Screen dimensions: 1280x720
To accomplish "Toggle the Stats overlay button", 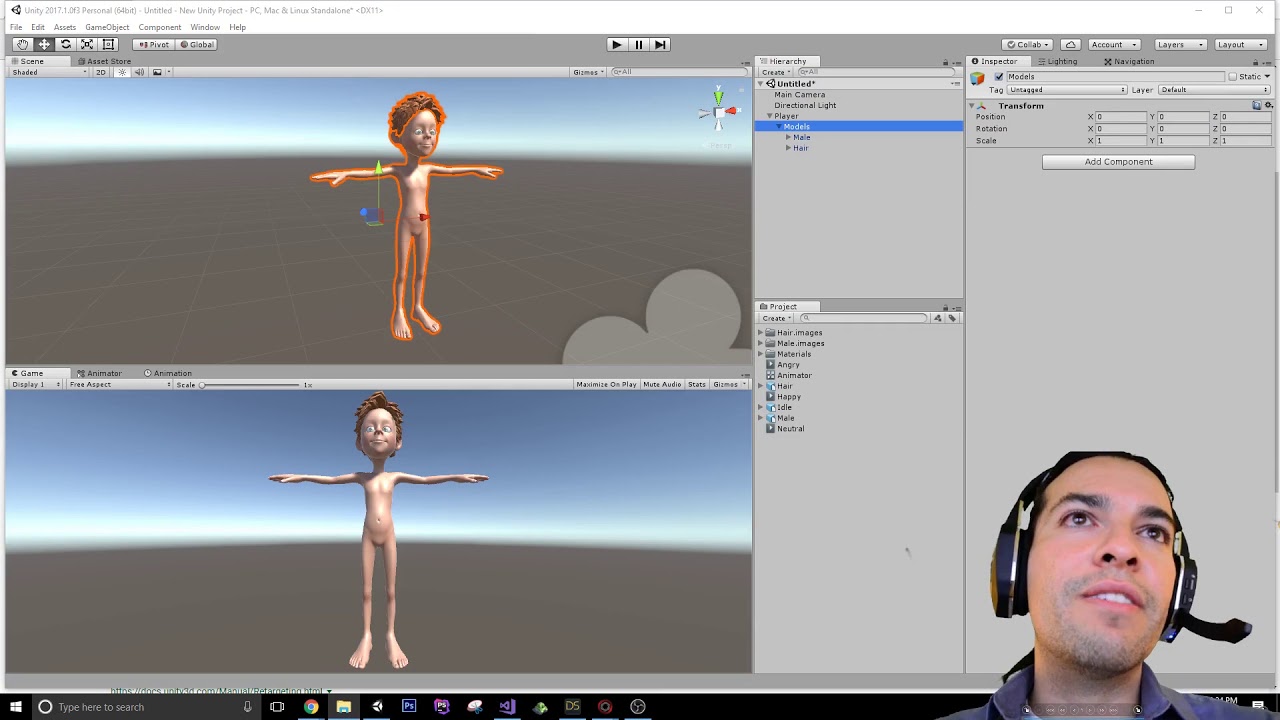I will click(697, 384).
